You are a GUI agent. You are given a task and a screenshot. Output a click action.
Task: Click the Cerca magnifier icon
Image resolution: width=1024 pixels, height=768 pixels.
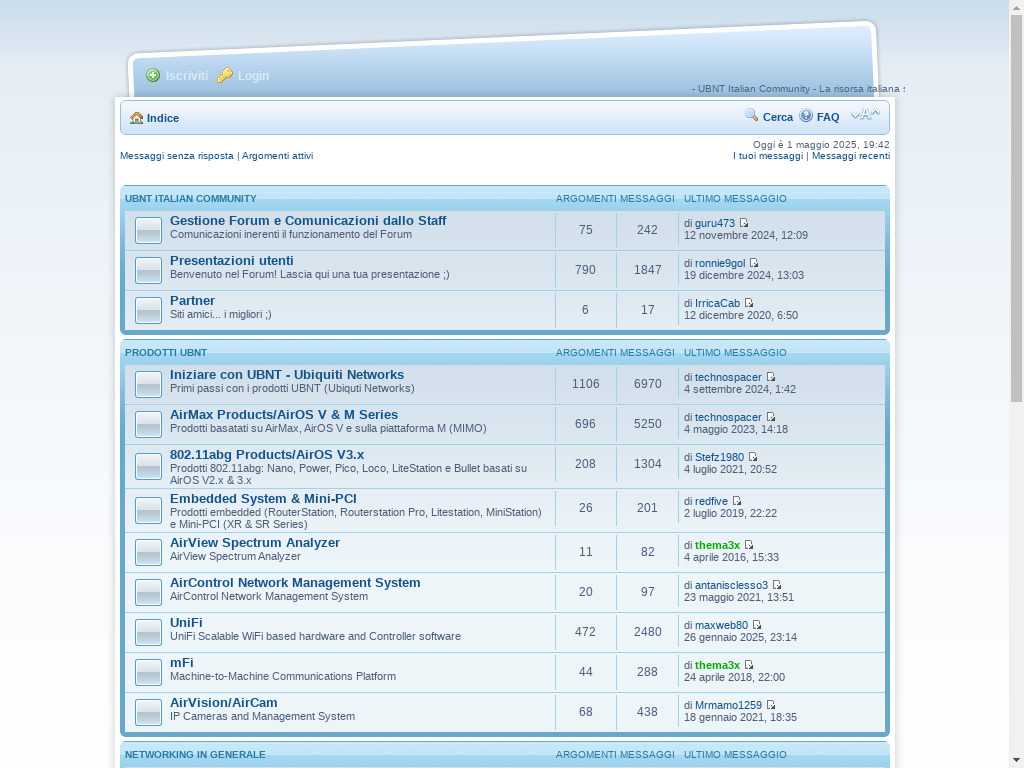[x=752, y=116]
